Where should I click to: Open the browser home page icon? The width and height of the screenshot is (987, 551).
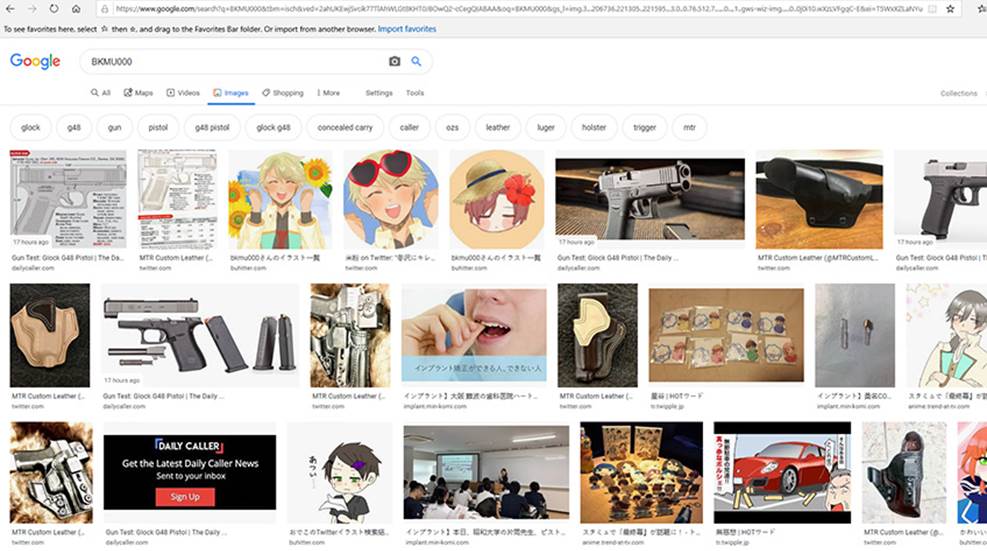pyautogui.click(x=76, y=9)
